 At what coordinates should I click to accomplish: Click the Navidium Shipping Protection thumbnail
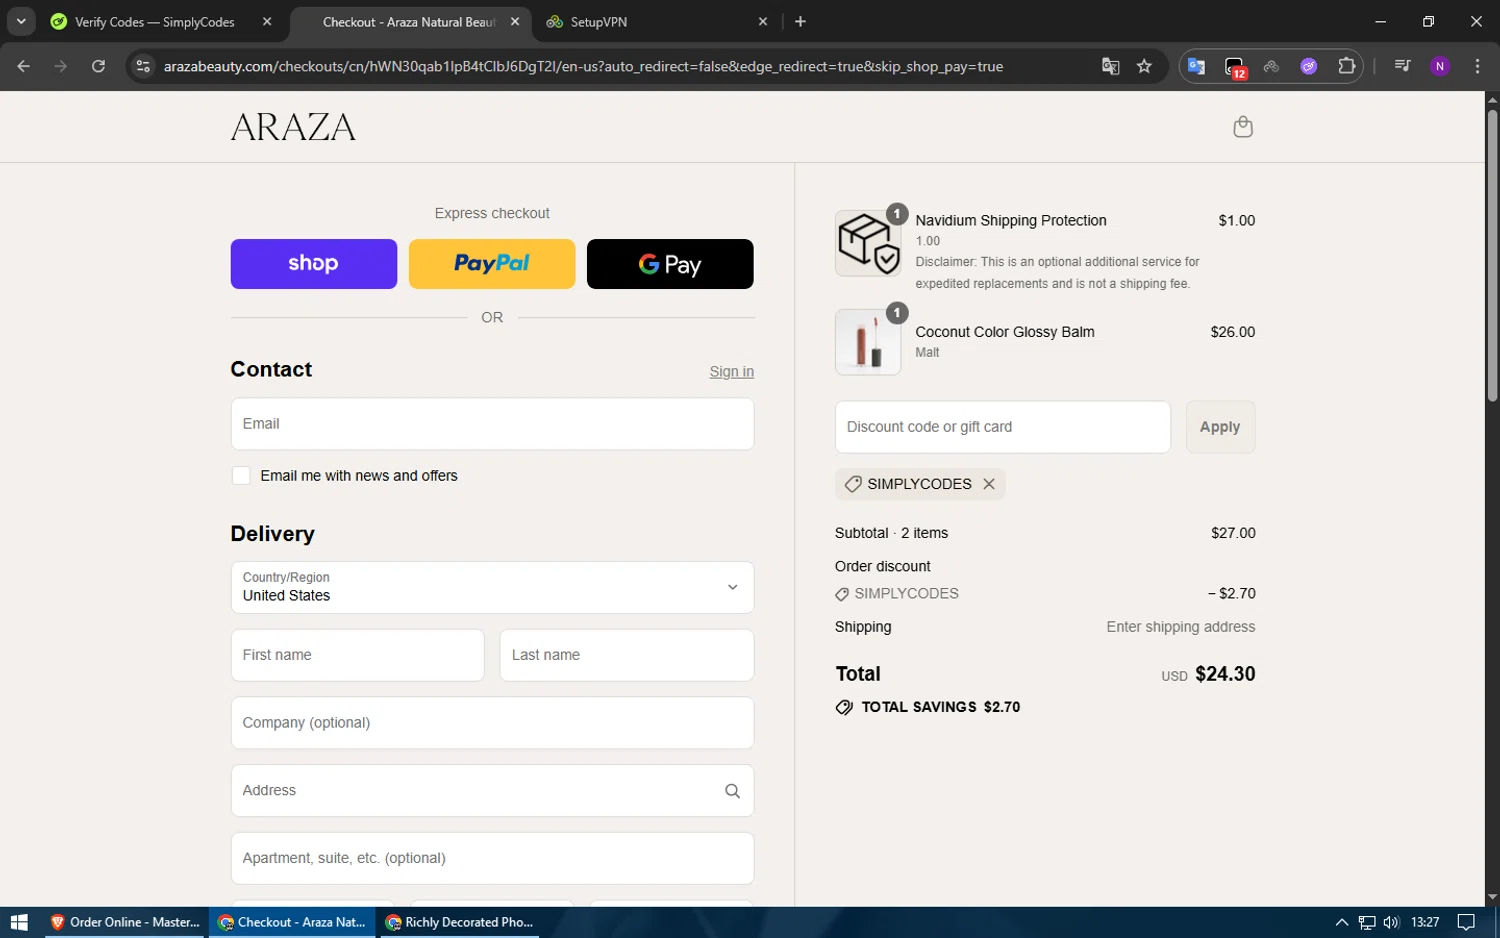[868, 243]
